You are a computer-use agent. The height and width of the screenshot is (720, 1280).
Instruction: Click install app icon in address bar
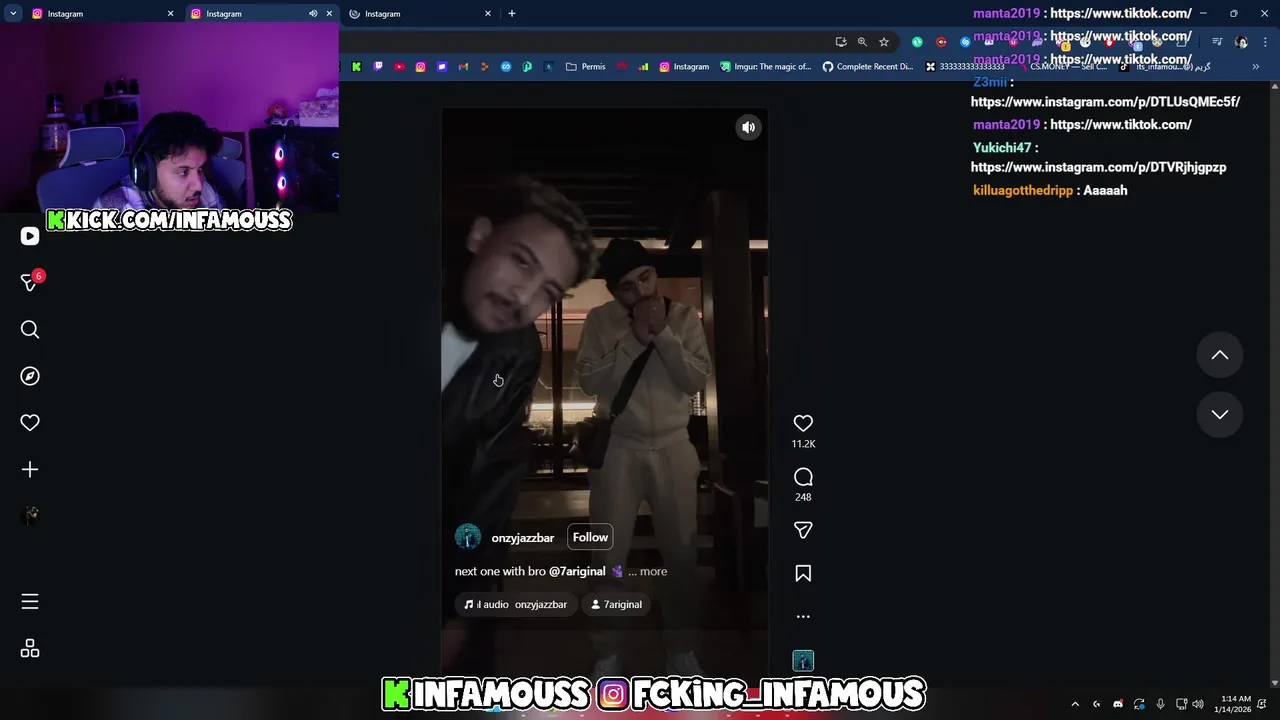coord(841,42)
